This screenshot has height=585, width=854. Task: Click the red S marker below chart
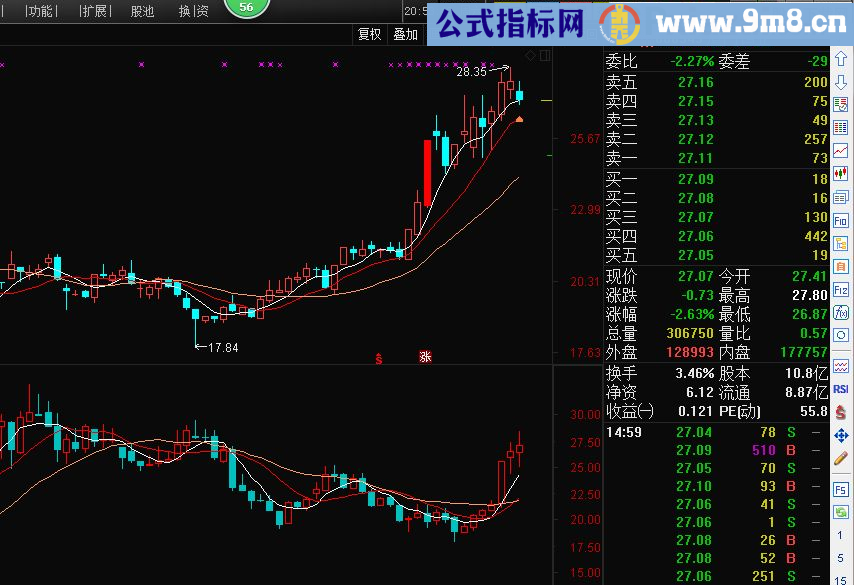click(379, 358)
